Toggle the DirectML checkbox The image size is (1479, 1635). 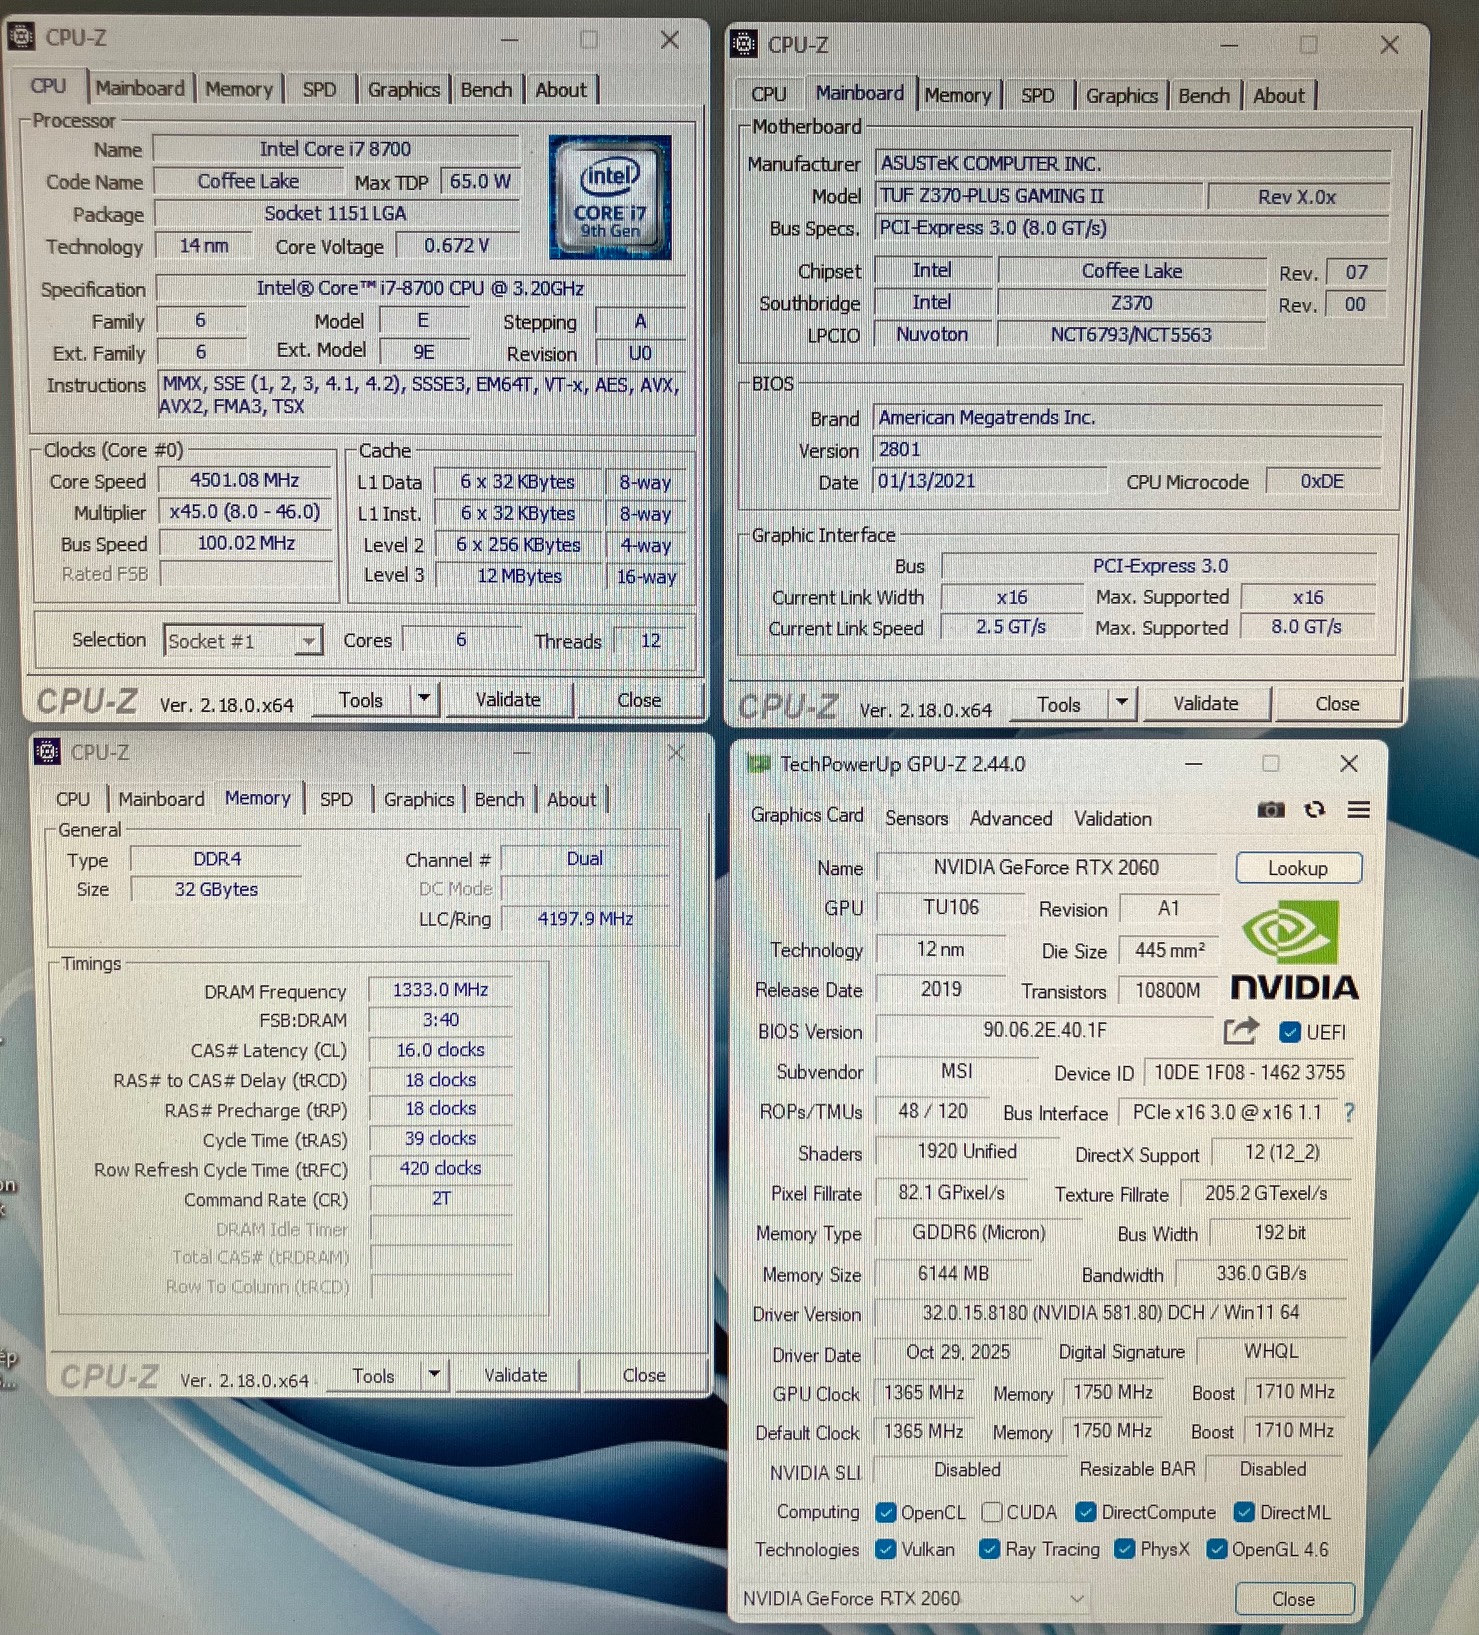point(1244,1512)
